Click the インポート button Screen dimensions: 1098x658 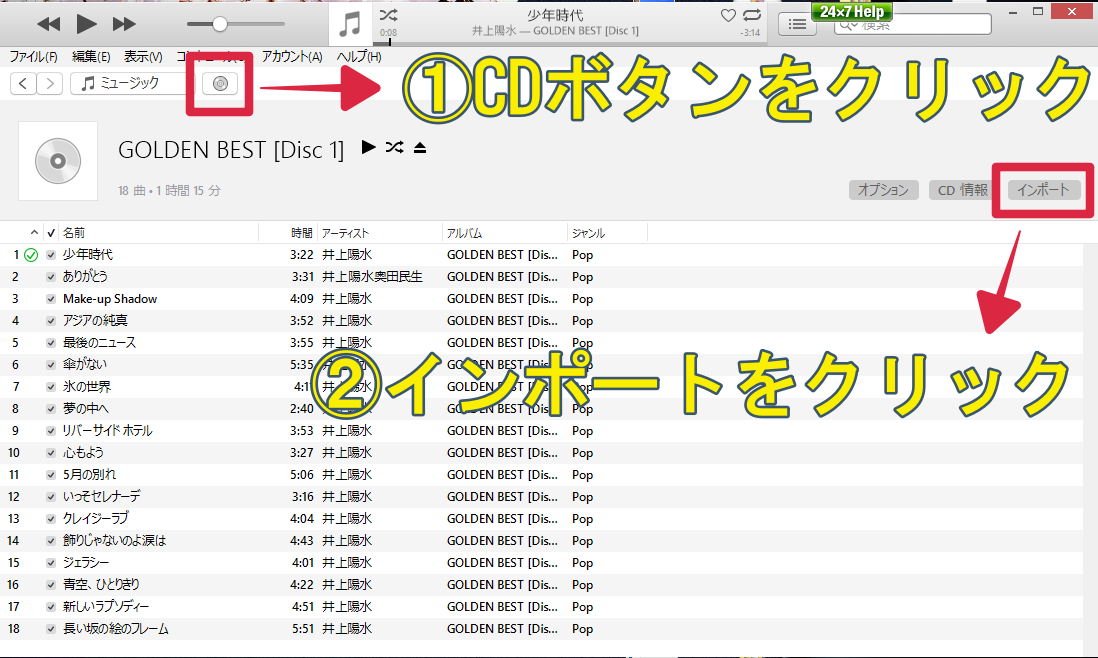tap(1042, 188)
